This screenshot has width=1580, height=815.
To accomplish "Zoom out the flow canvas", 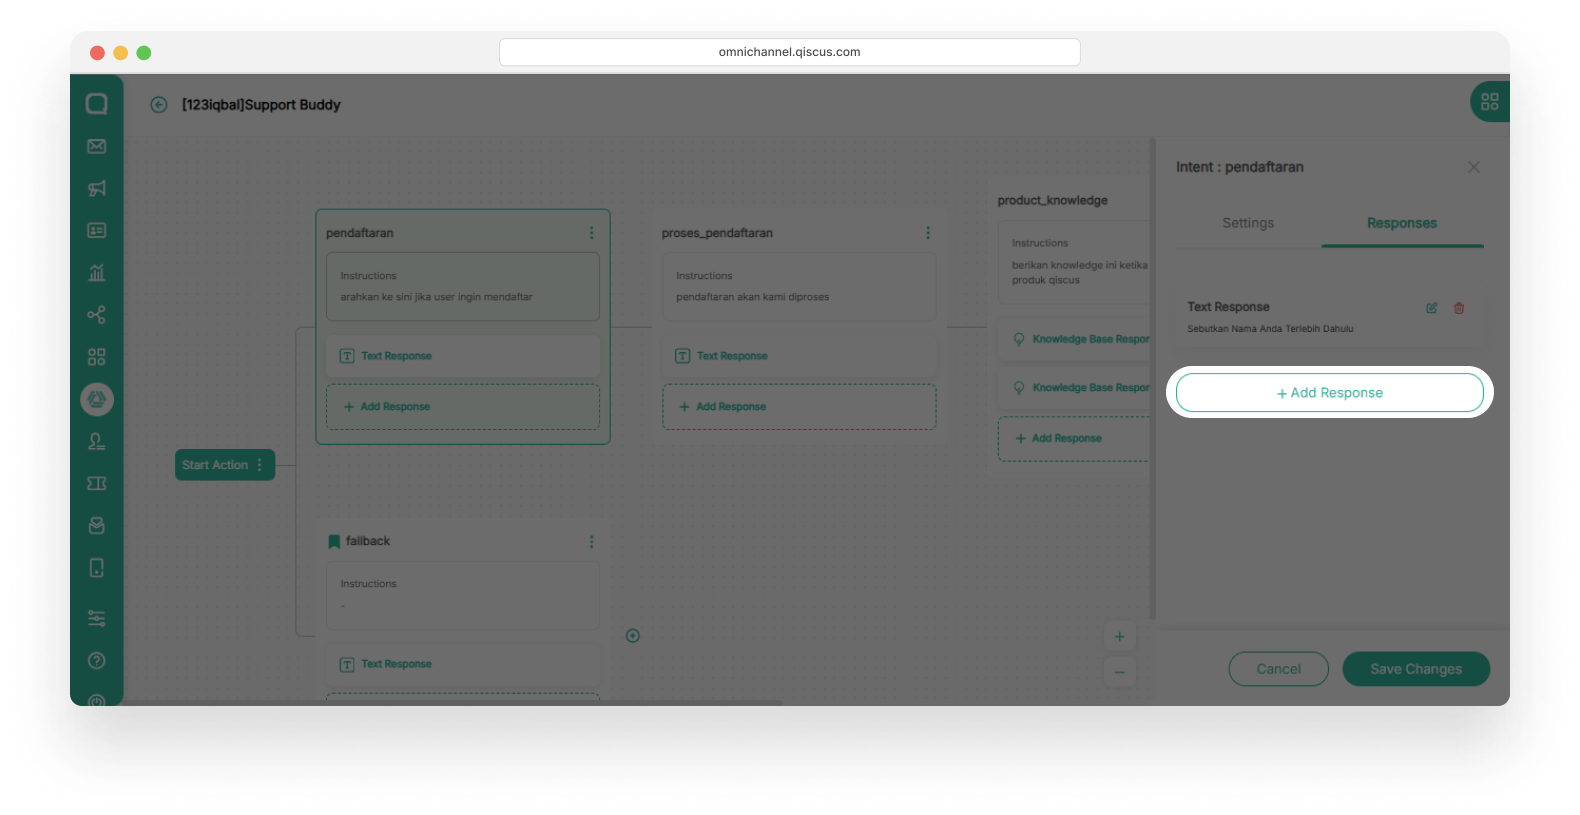I will tap(1120, 672).
